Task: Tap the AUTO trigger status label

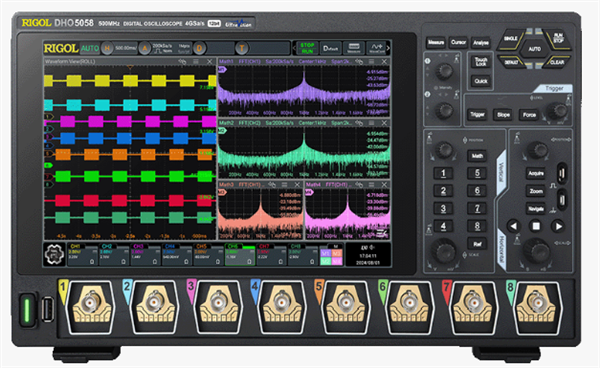Action: [x=90, y=48]
